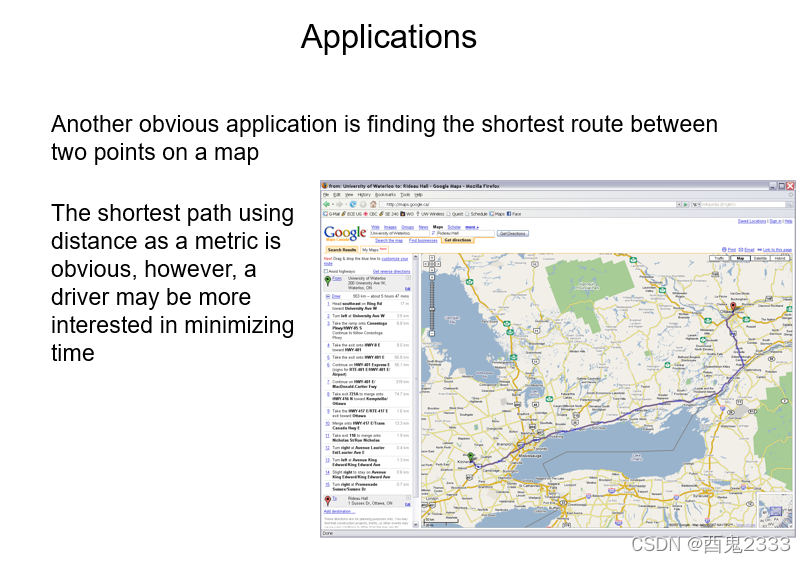
Task: Click the Find businesses link
Action: pyautogui.click(x=424, y=241)
